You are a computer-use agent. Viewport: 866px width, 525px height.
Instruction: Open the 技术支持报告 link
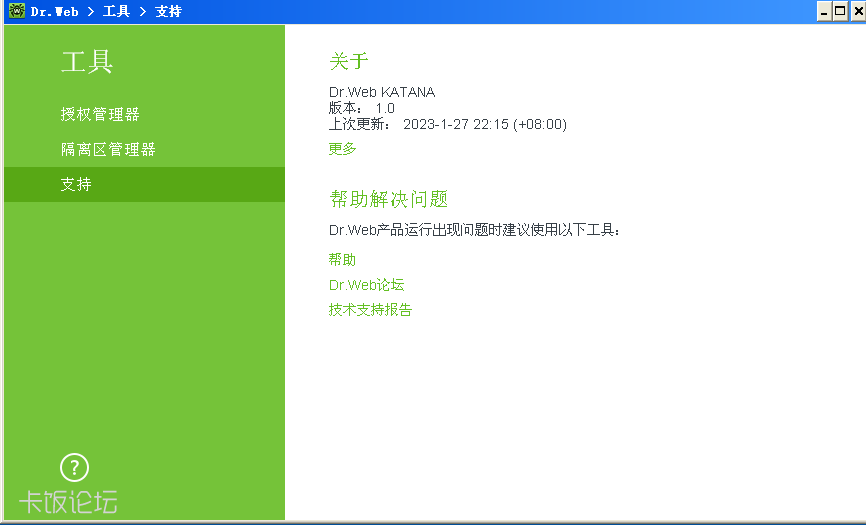[370, 310]
